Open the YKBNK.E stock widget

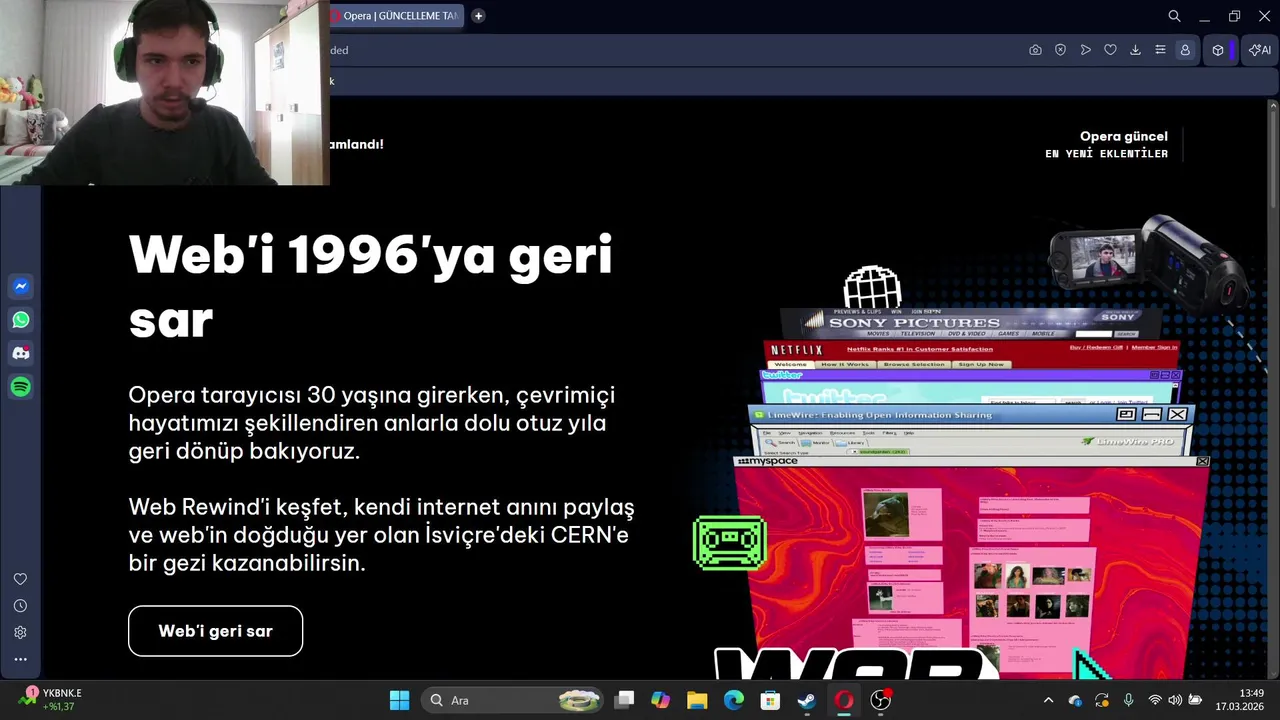tap(52, 700)
